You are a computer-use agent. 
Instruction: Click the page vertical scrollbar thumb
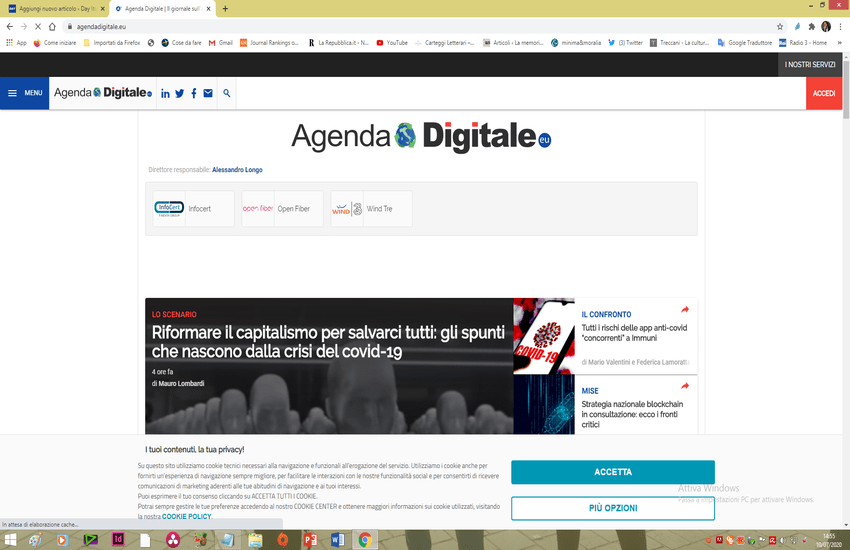coord(846,87)
